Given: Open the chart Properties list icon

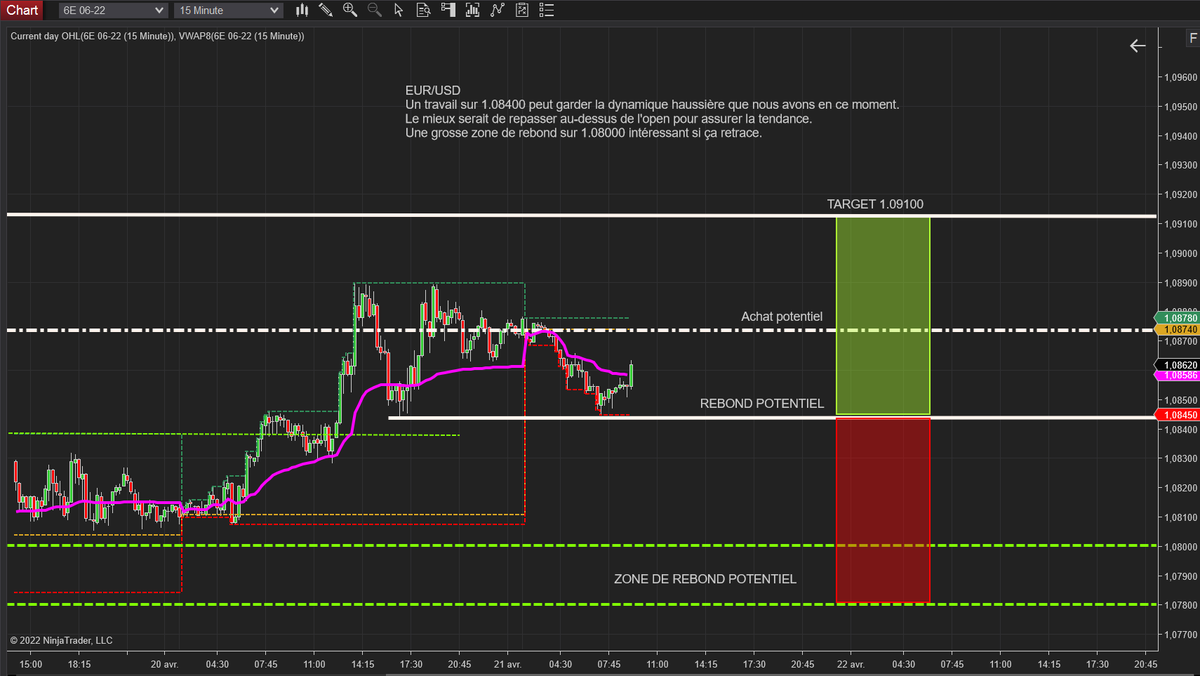Looking at the screenshot, I should pyautogui.click(x=545, y=10).
